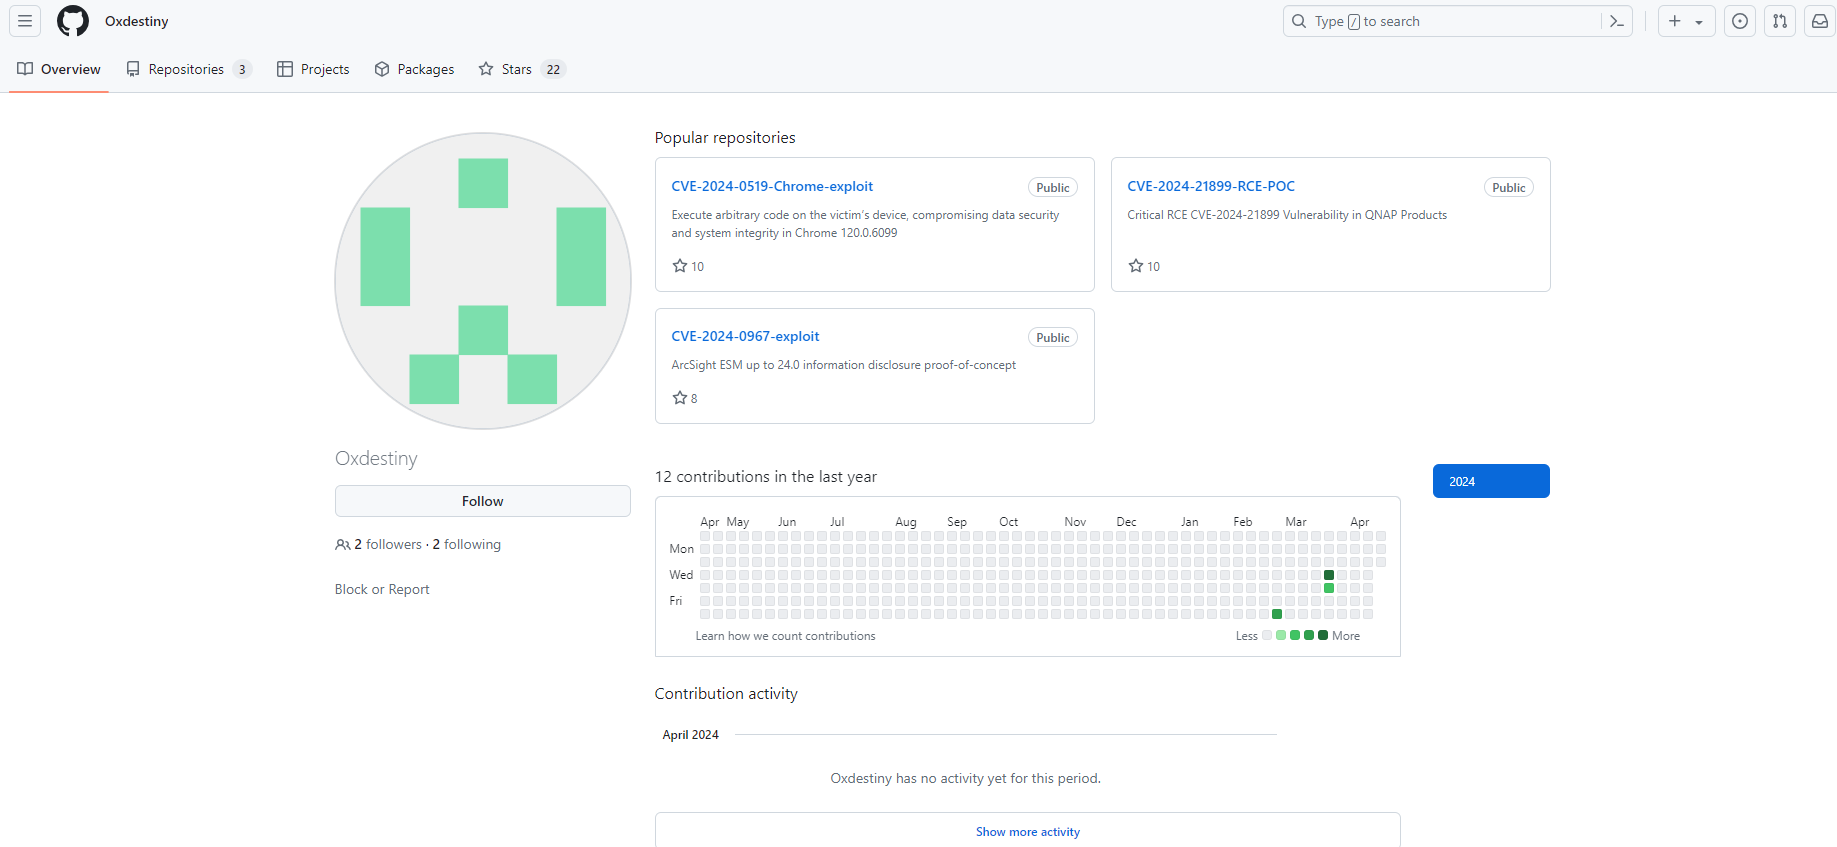Go to the Packages tab
Viewport: 1837px width, 847px height.
tap(414, 69)
